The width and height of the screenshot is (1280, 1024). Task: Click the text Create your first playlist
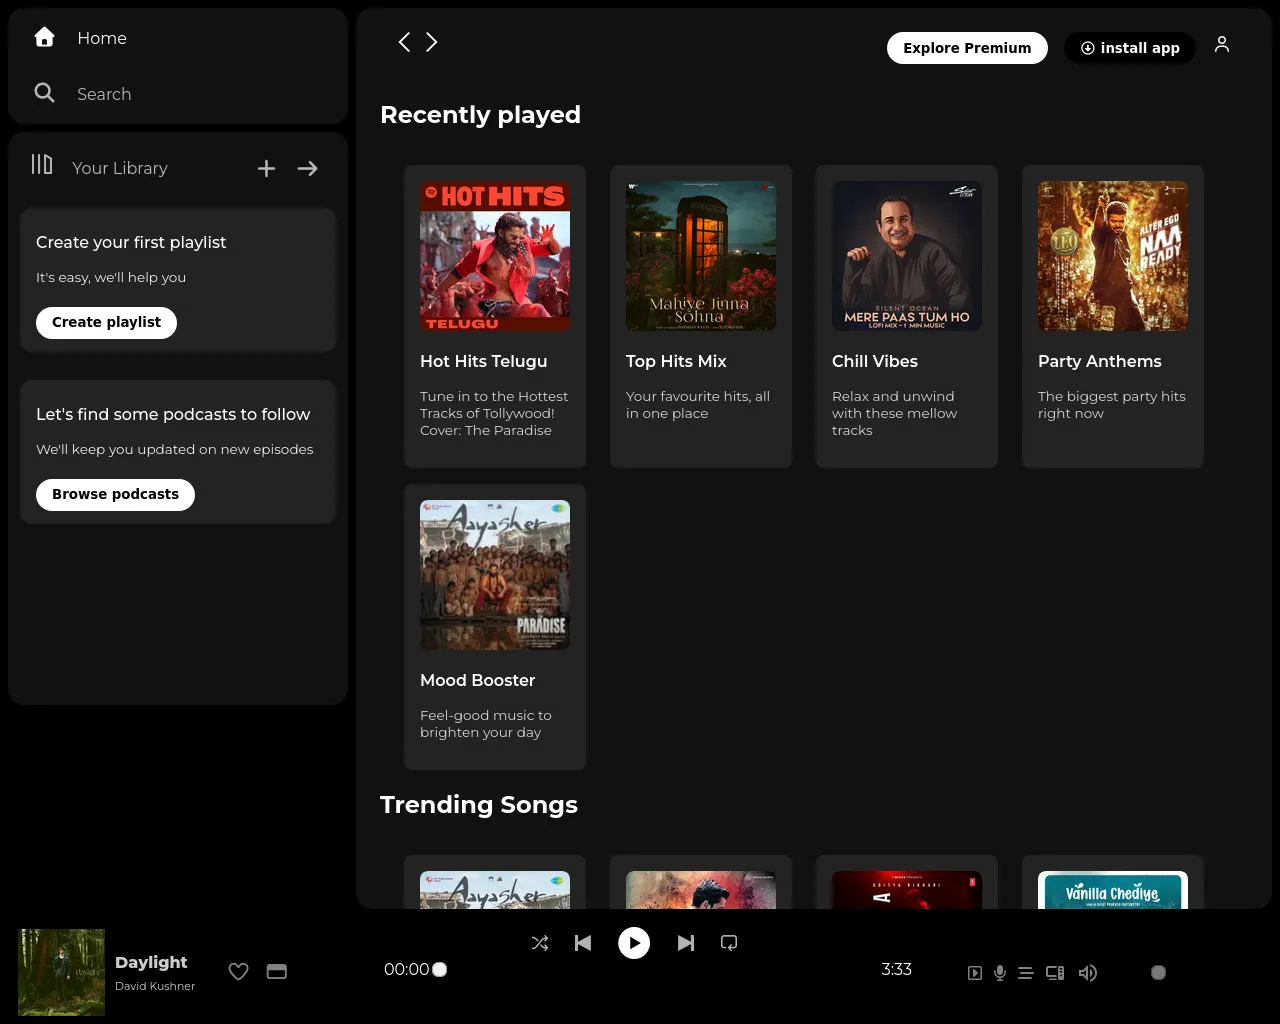(131, 242)
